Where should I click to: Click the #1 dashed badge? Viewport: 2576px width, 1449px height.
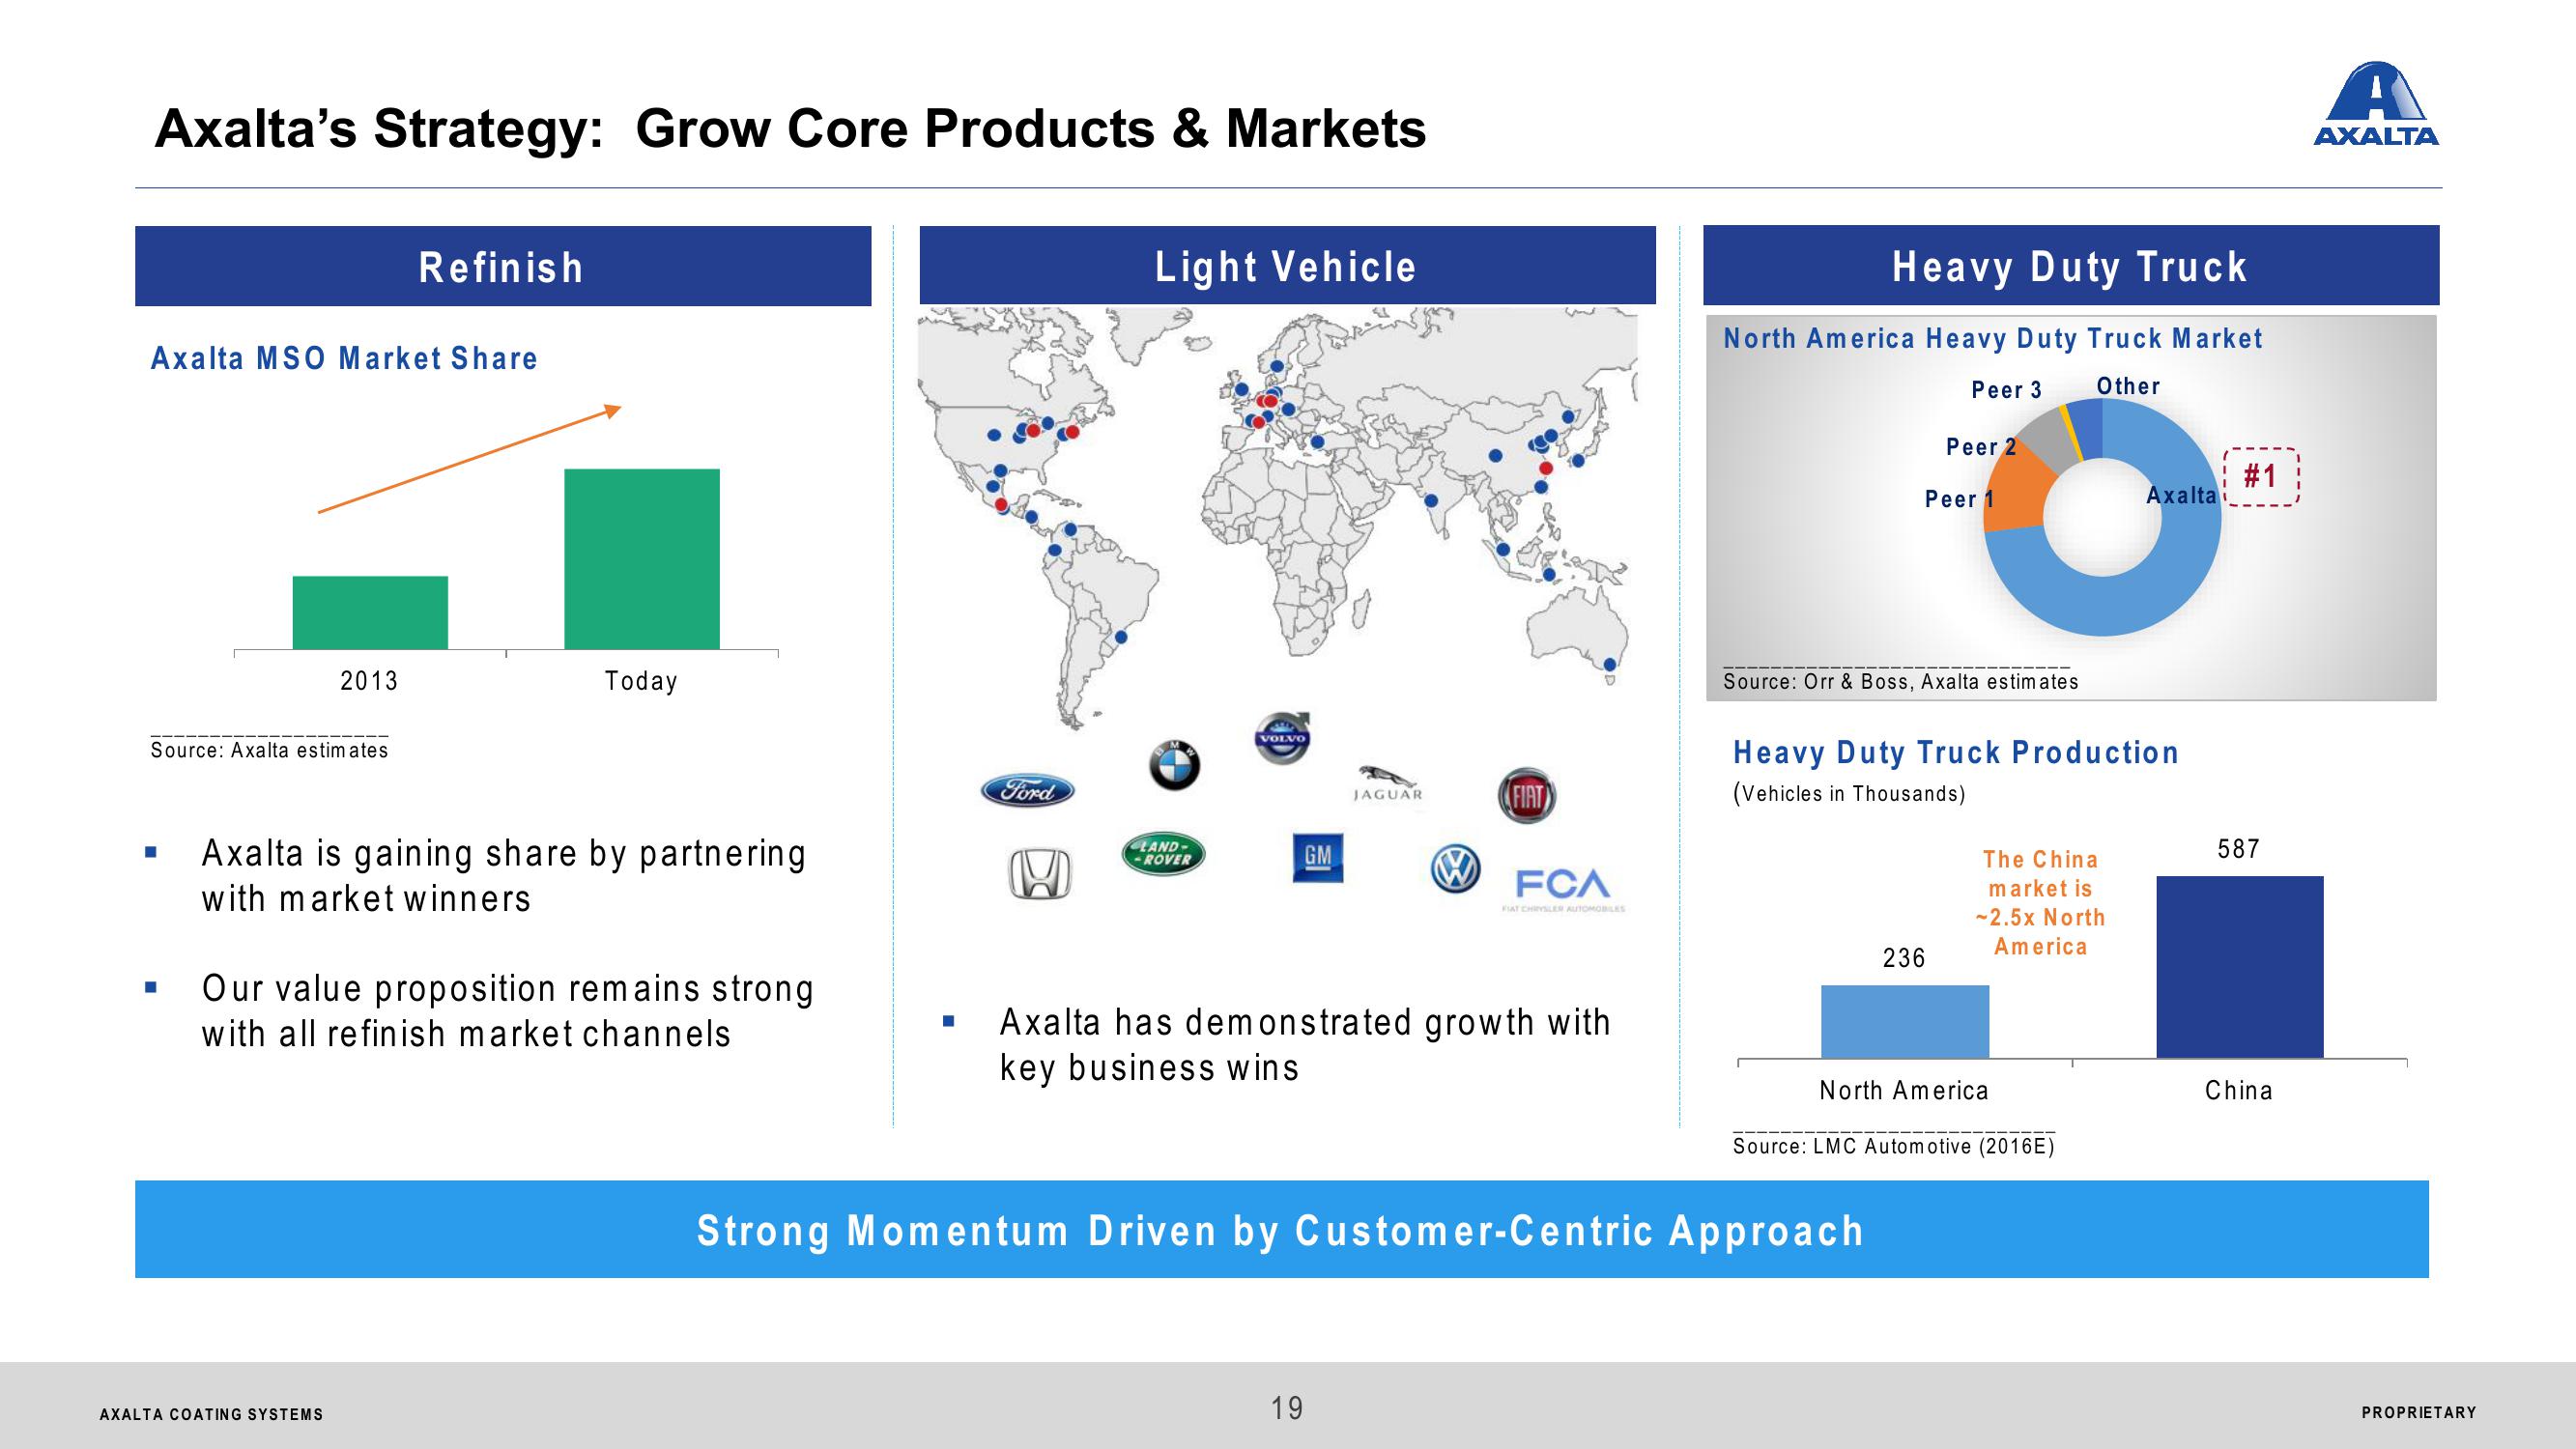[x=2261, y=476]
